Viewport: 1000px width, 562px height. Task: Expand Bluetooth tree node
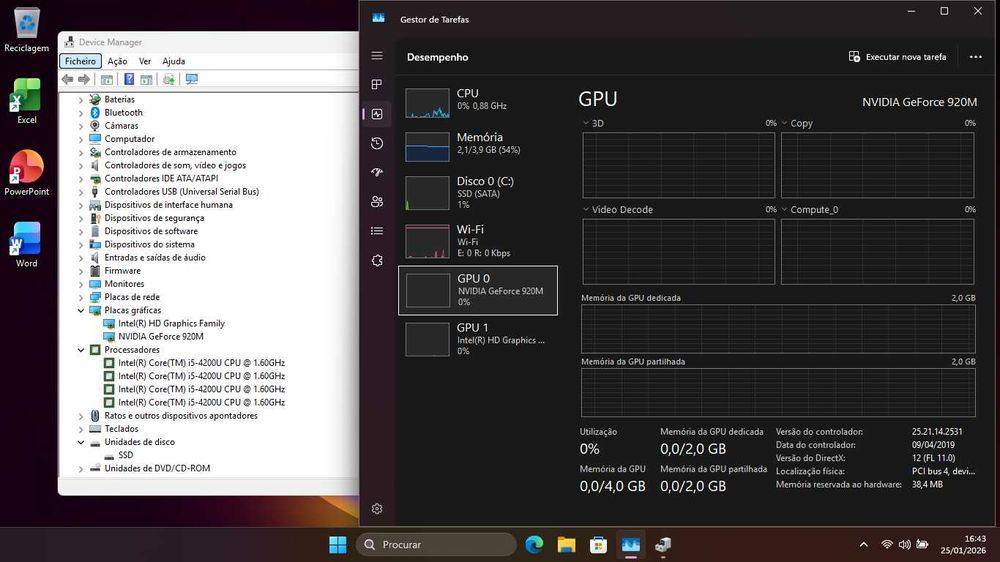point(81,113)
